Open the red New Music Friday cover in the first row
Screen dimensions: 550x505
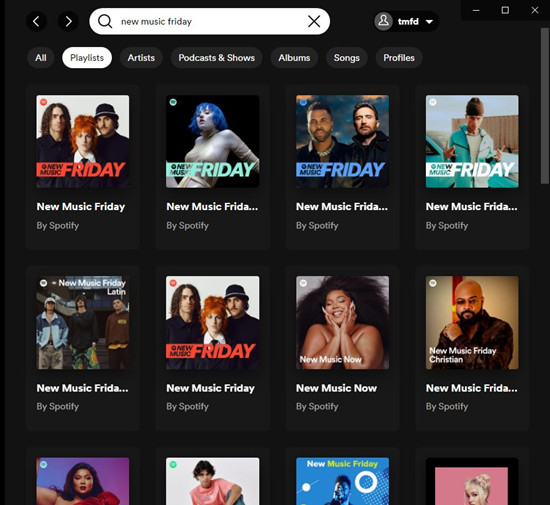click(83, 141)
